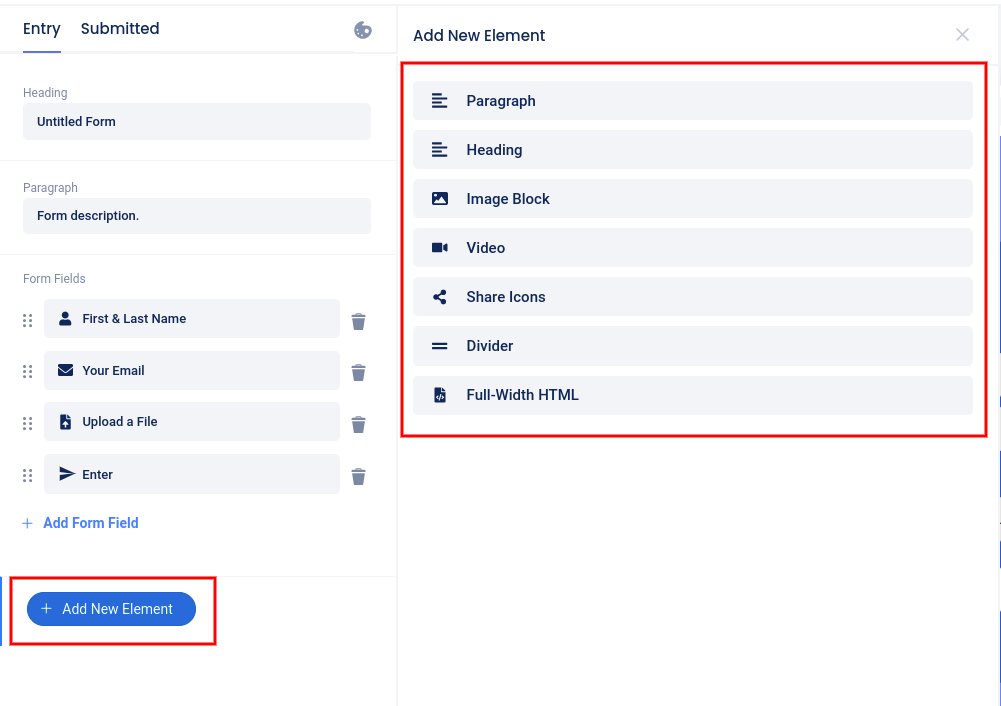Delete the Your Email field

tap(358, 372)
